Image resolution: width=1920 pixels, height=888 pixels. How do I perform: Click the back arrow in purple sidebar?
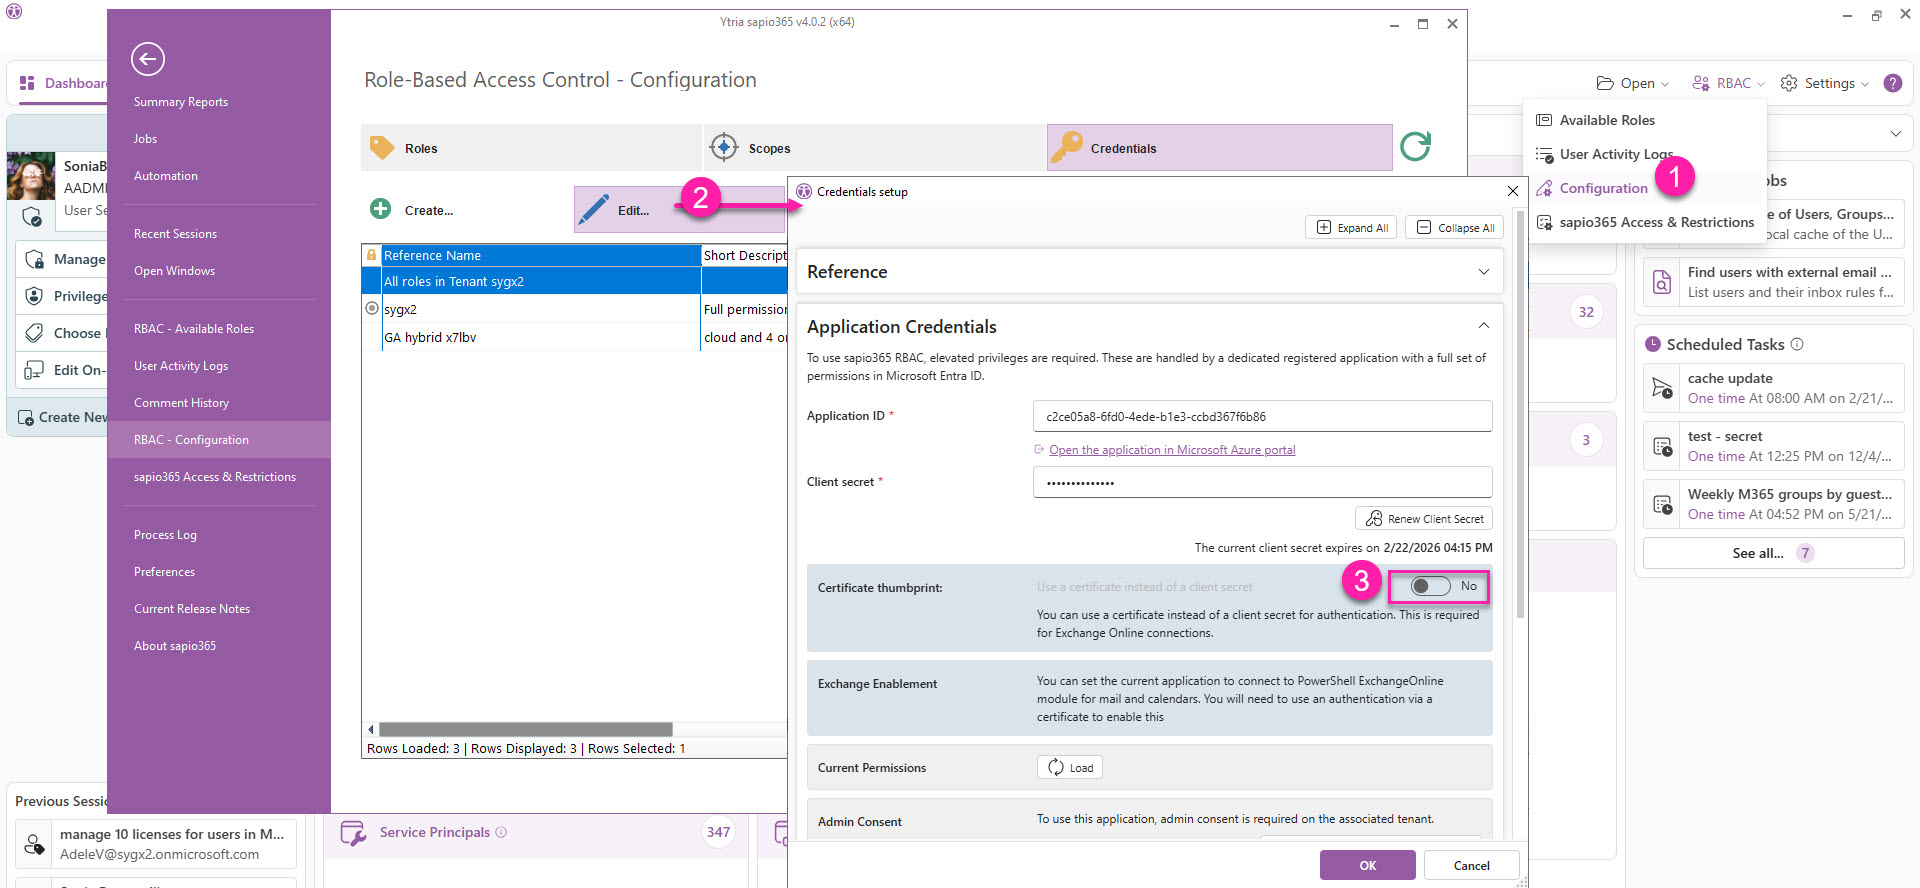click(x=148, y=59)
